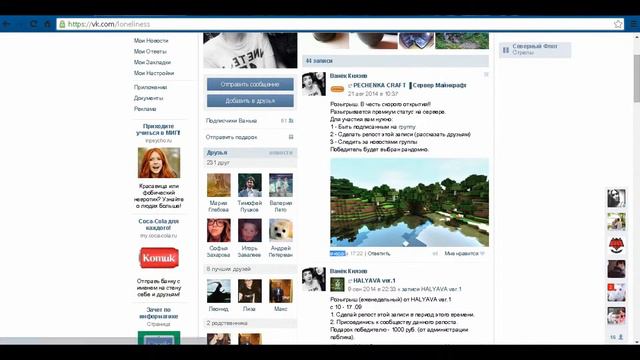
Task: Click Ответить under Minecraft post
Action: [x=379, y=253]
